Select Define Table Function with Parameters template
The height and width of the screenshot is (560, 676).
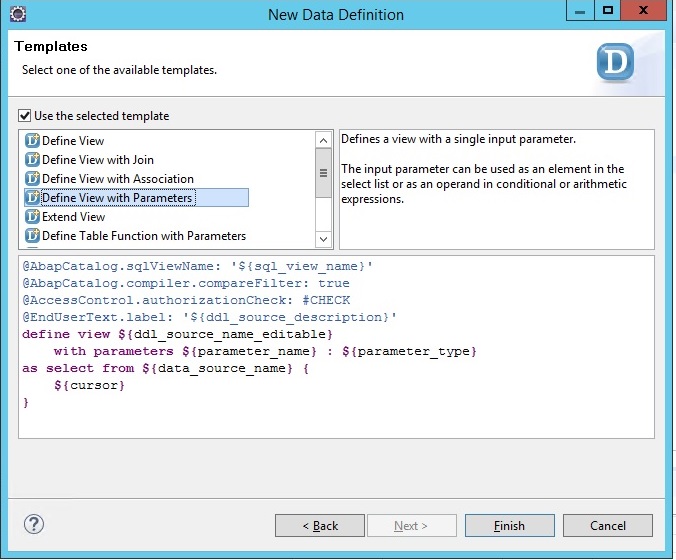(144, 235)
